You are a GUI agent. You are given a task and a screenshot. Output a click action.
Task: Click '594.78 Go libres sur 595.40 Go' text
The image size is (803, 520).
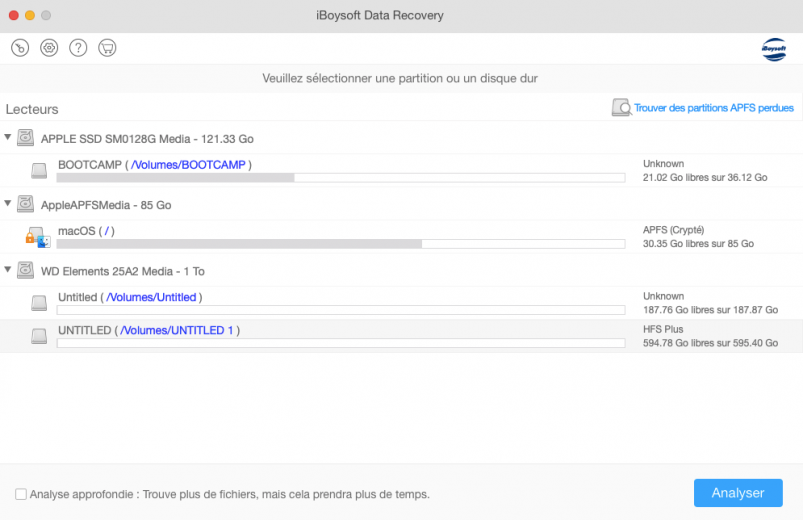pyautogui.click(x=710, y=343)
